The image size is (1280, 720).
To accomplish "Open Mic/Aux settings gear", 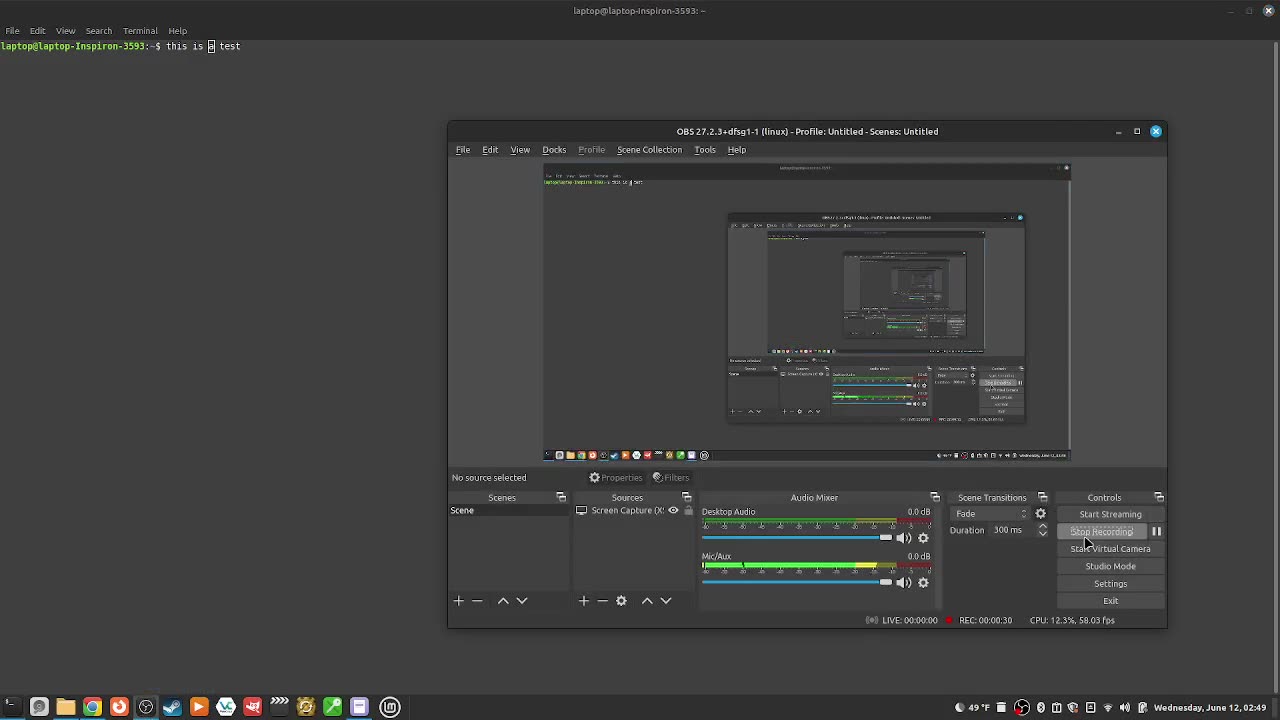I will [923, 583].
